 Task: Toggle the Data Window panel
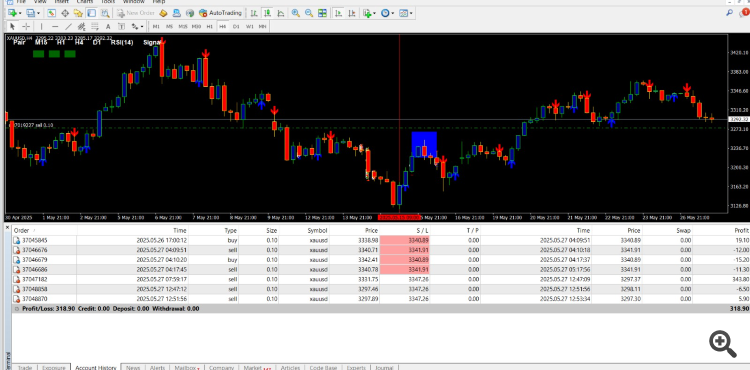[x=65, y=13]
